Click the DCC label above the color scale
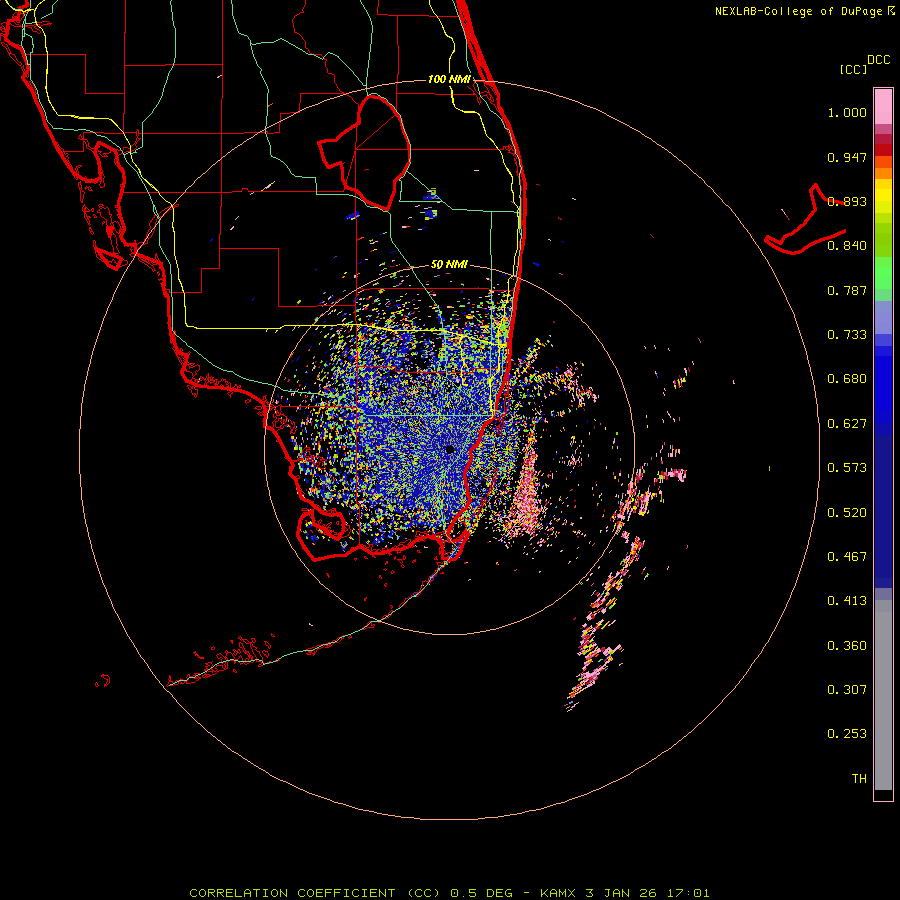This screenshot has height=900, width=900. [878, 60]
